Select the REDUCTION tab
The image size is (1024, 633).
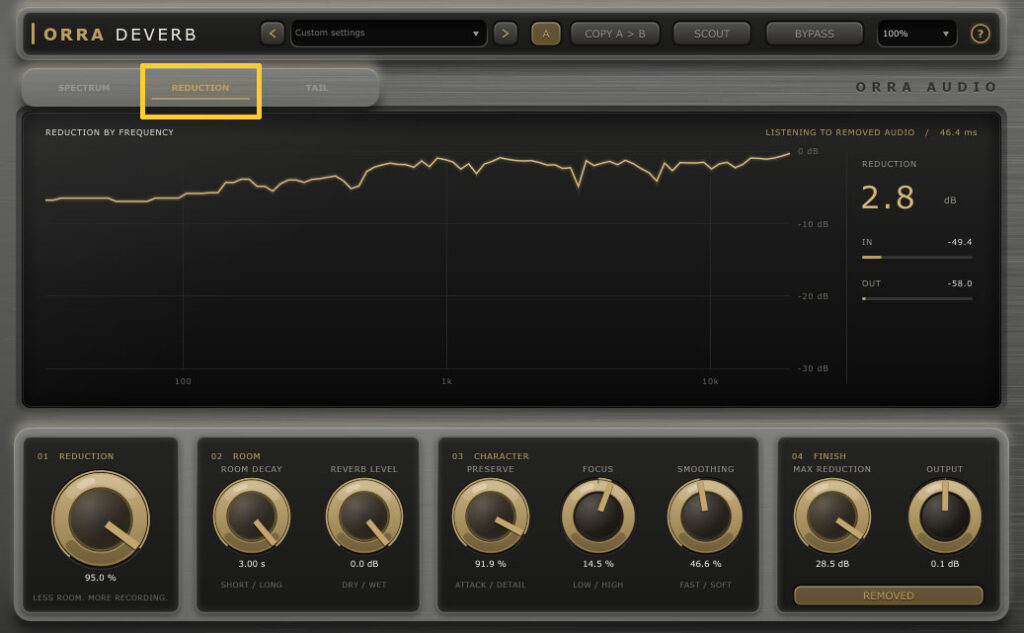coord(200,88)
